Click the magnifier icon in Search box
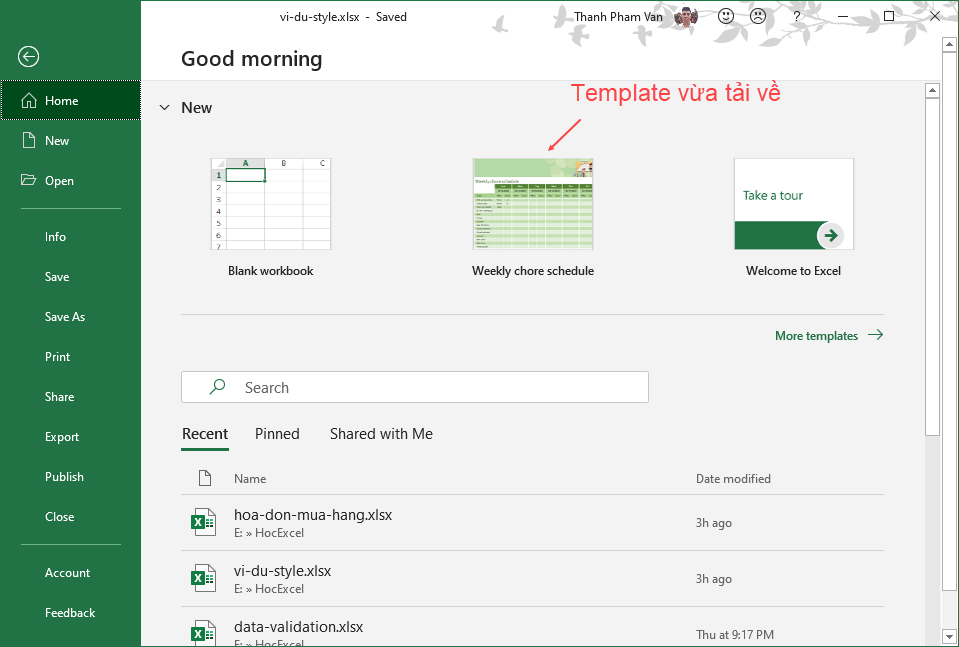 click(x=217, y=386)
